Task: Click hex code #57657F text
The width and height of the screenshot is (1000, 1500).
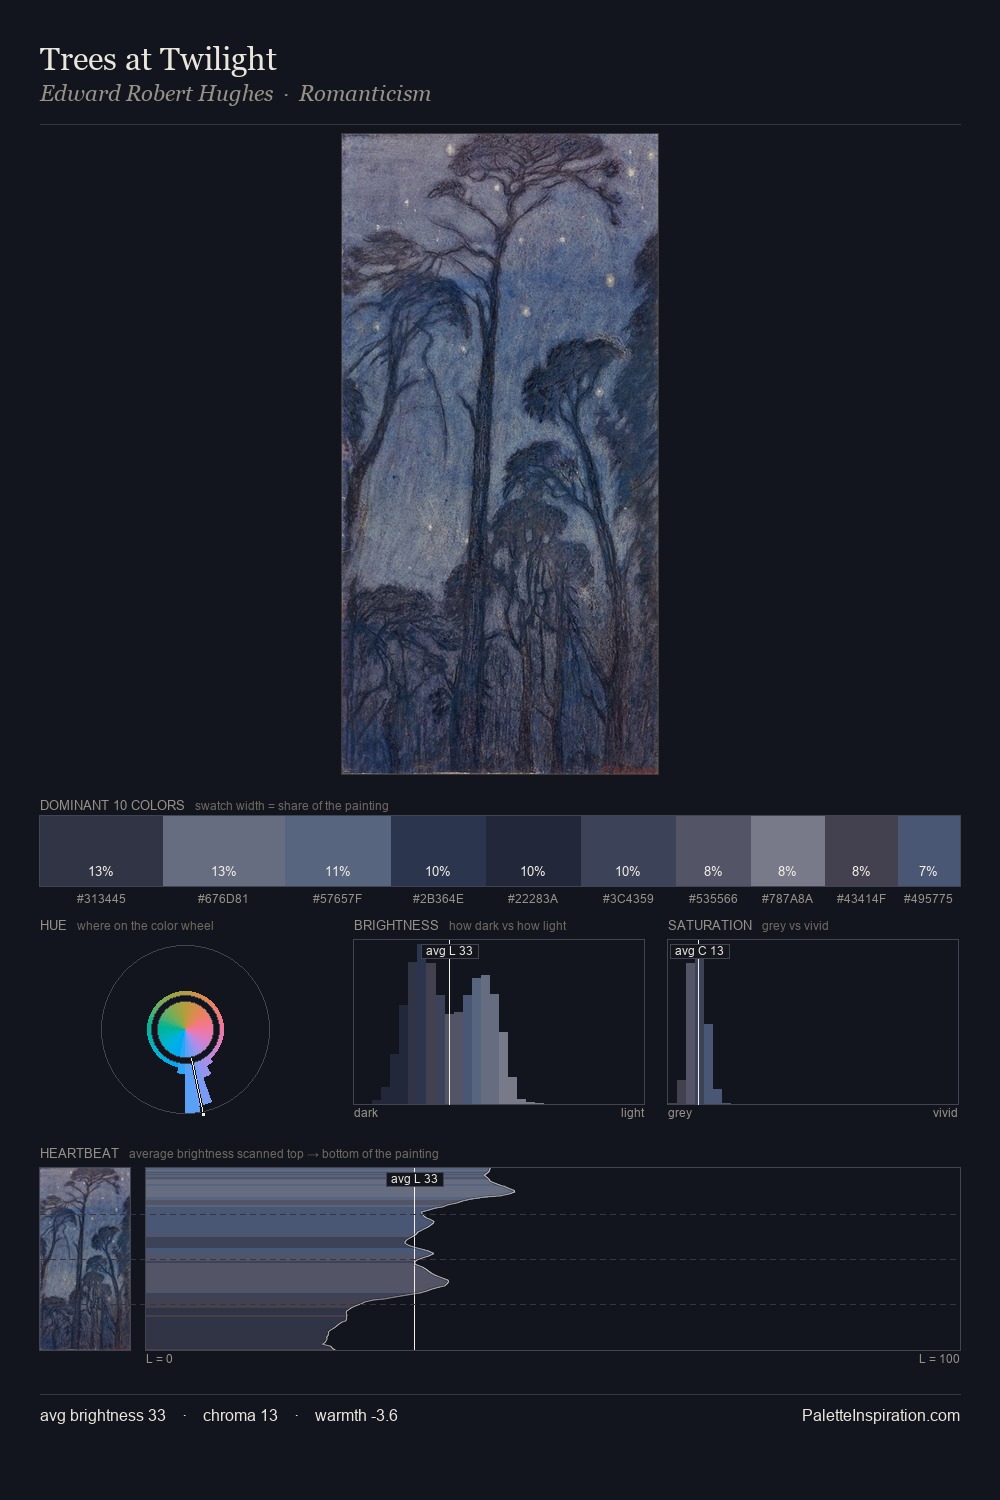Action: click(338, 899)
